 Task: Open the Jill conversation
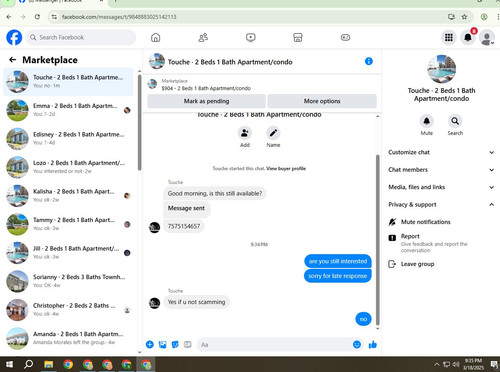[x=68, y=252]
